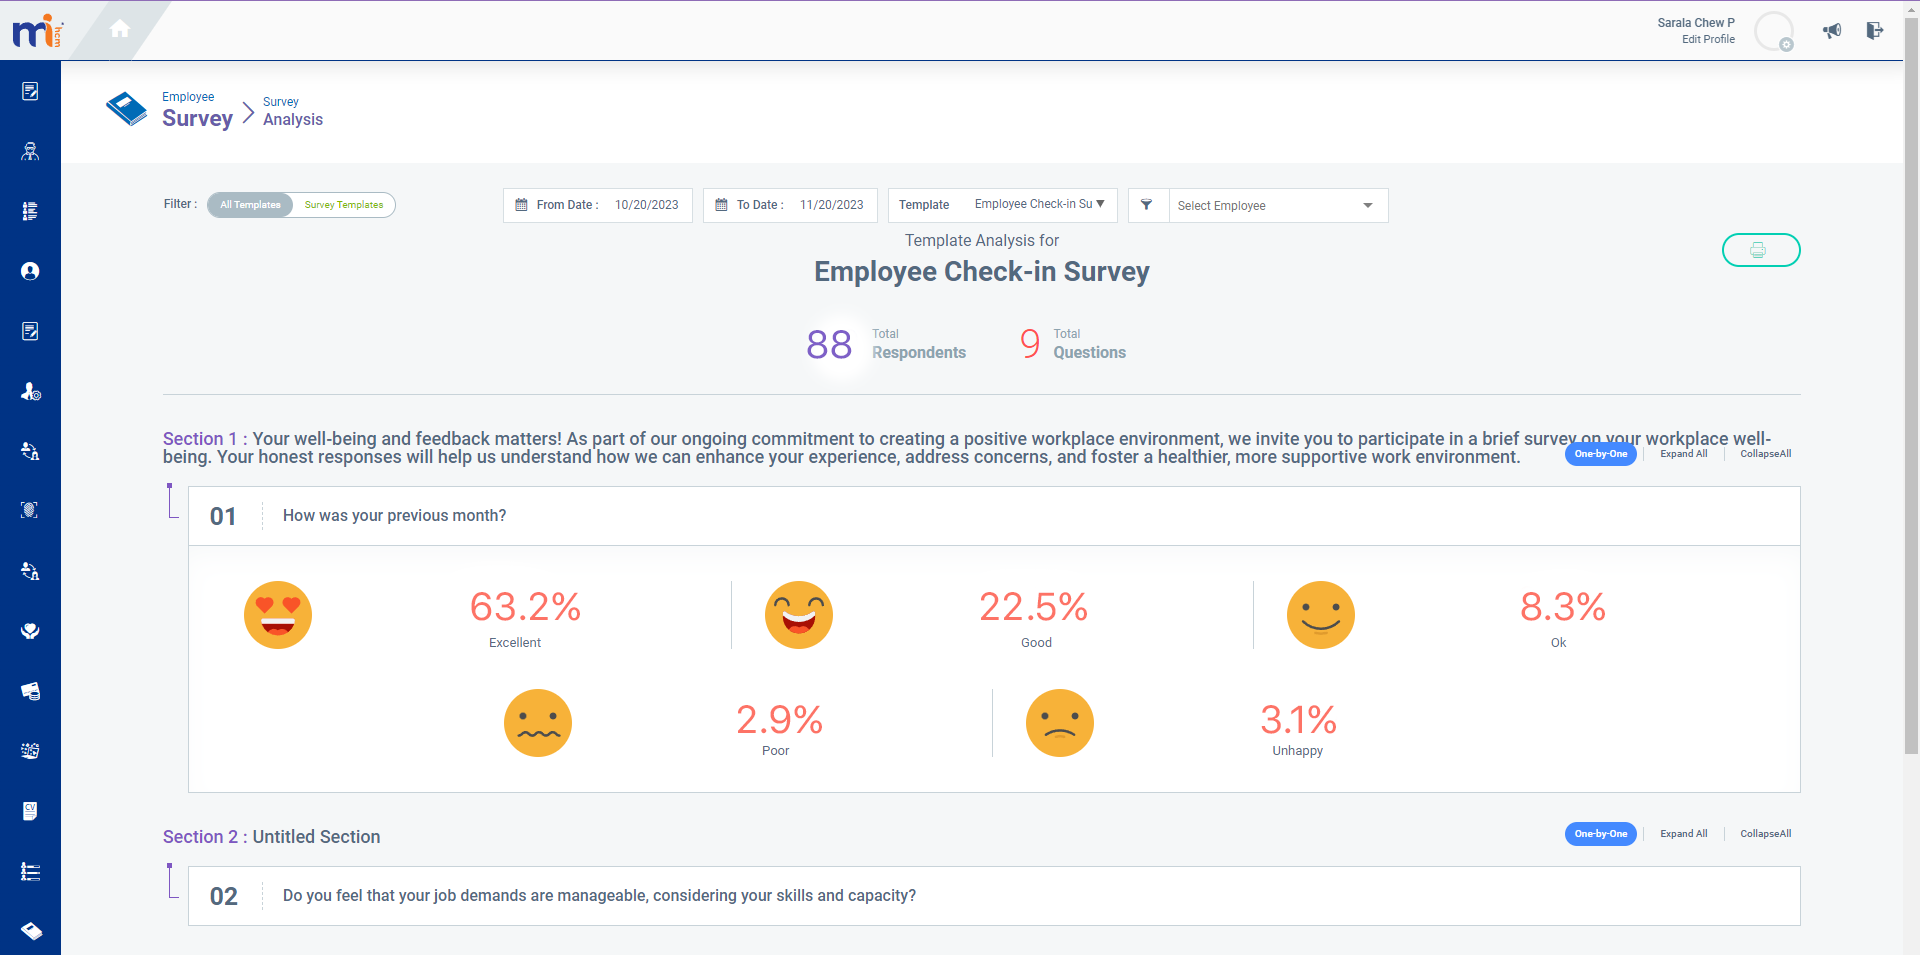Click the filter funnel icon
Screen dimensions: 1920x955
click(x=1146, y=205)
